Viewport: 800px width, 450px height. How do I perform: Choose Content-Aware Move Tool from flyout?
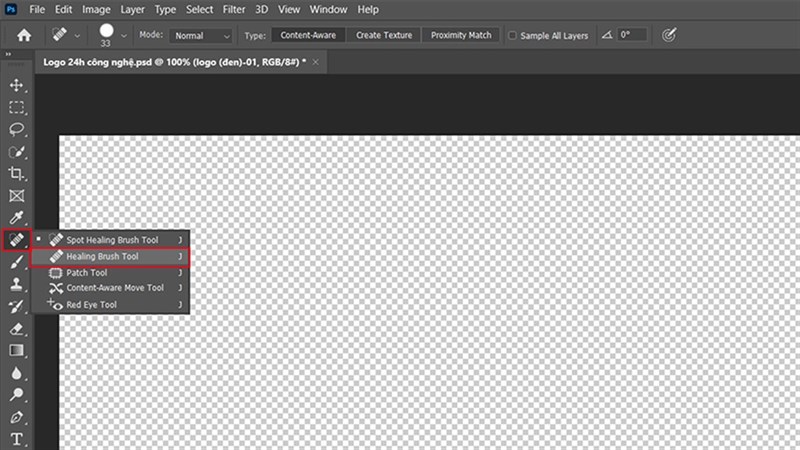click(x=110, y=288)
